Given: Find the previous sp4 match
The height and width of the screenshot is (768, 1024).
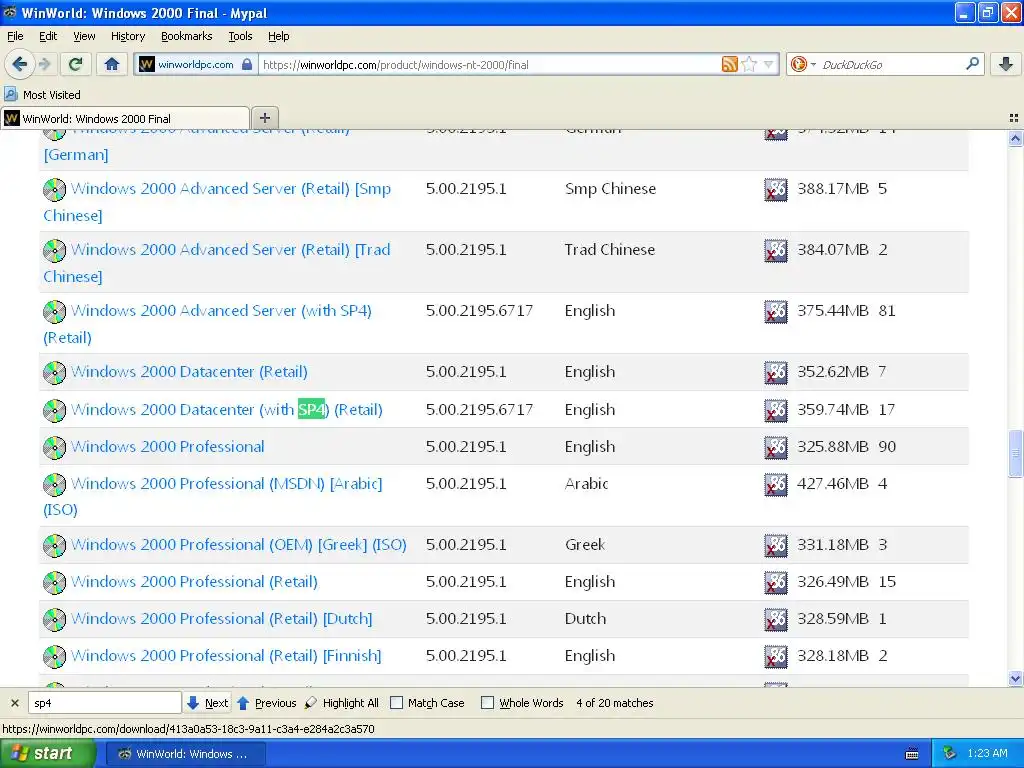Looking at the screenshot, I should 267,703.
